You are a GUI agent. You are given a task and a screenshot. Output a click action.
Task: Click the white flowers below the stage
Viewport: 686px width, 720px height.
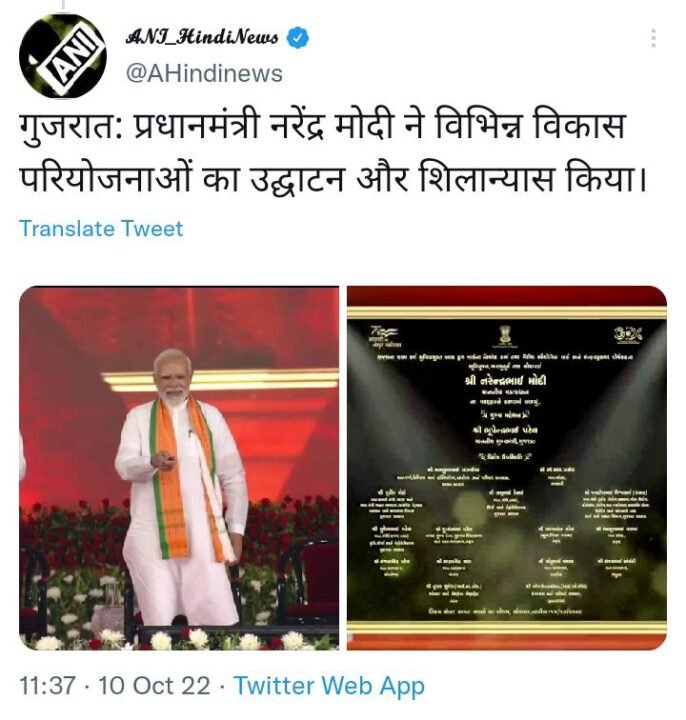click(x=184, y=639)
